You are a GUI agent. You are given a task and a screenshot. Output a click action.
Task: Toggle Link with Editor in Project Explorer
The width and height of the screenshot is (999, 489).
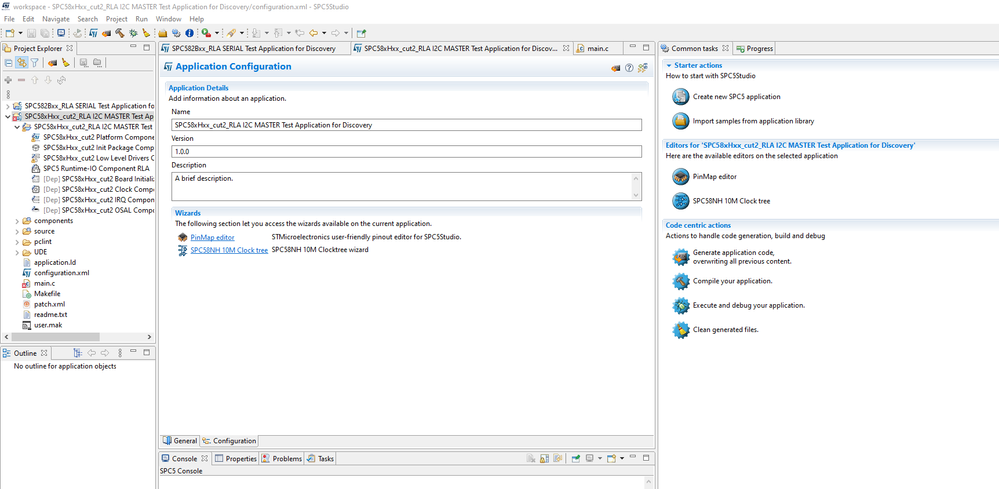pos(22,62)
